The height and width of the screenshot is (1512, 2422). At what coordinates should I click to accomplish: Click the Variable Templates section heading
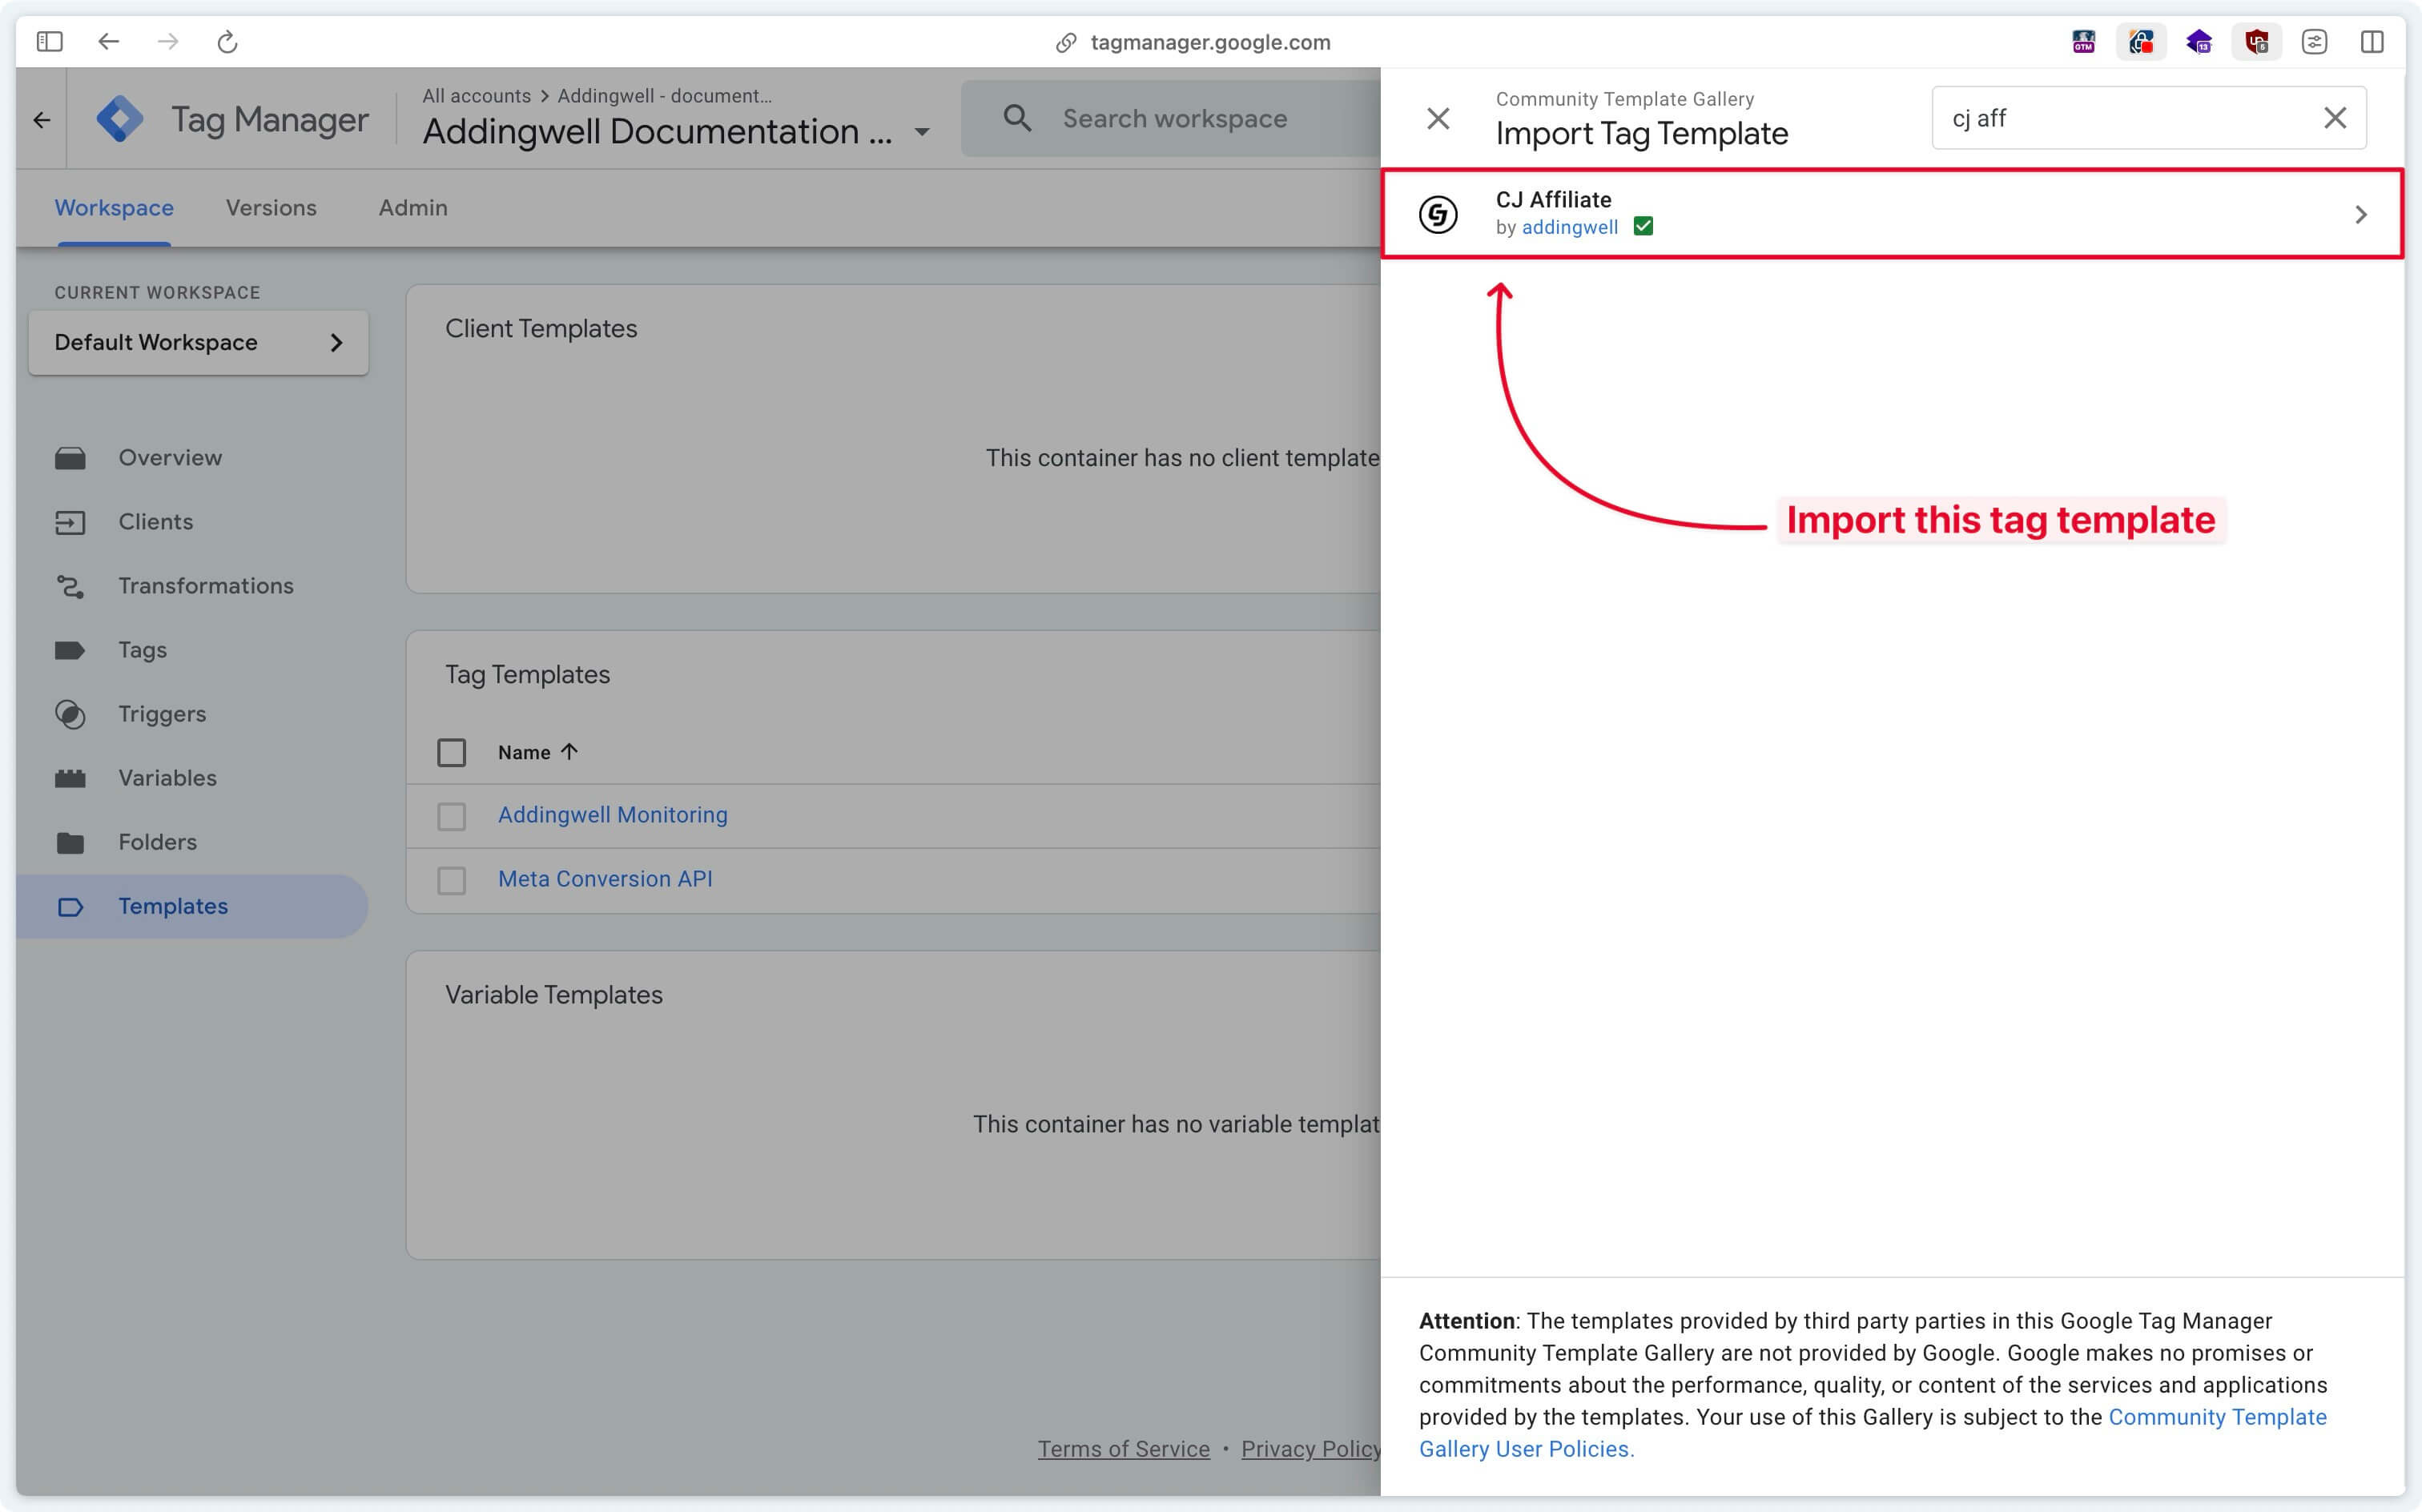pos(554,994)
